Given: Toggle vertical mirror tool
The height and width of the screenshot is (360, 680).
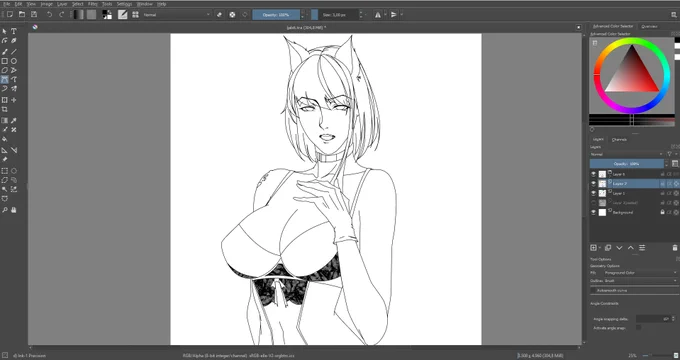Looking at the screenshot, I should point(394,15).
